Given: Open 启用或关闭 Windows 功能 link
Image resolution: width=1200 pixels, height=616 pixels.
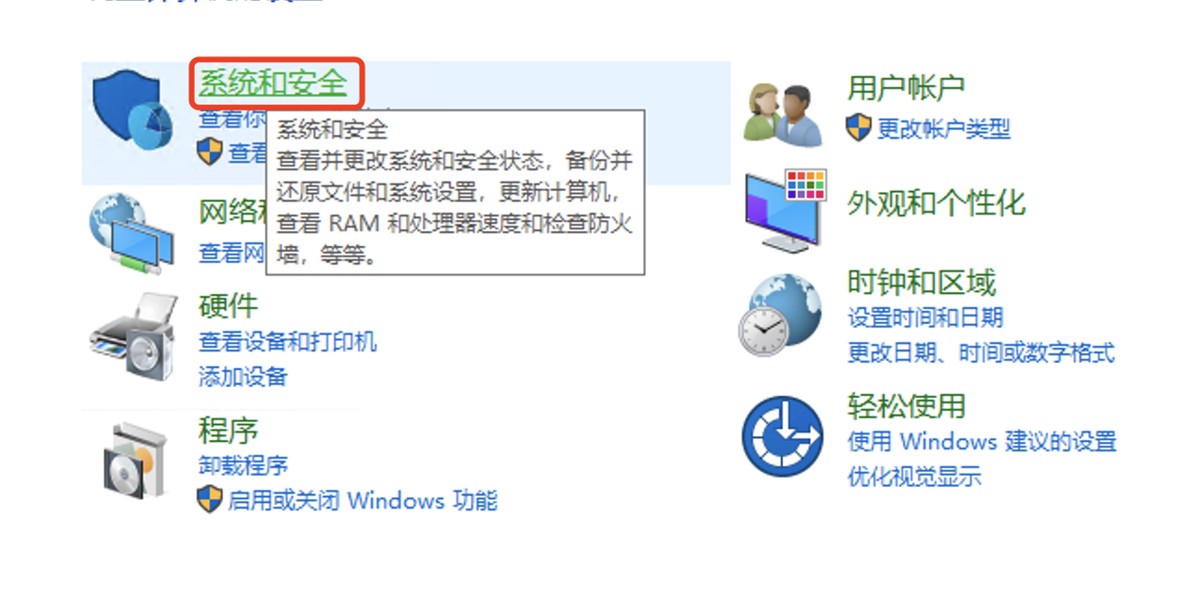Looking at the screenshot, I should [x=362, y=500].
